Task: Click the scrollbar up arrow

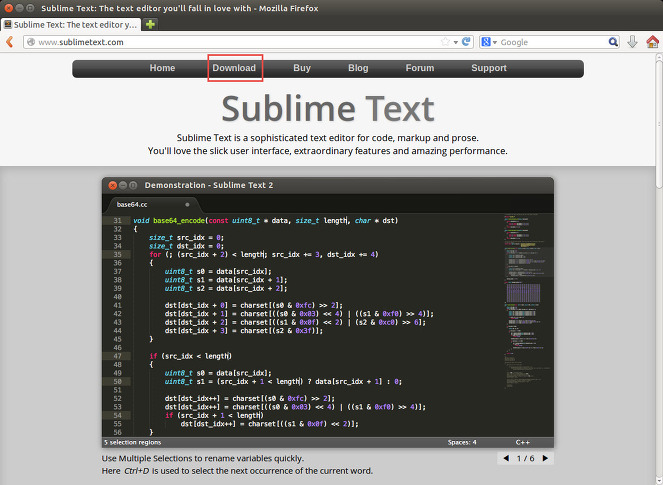Action: tap(659, 57)
